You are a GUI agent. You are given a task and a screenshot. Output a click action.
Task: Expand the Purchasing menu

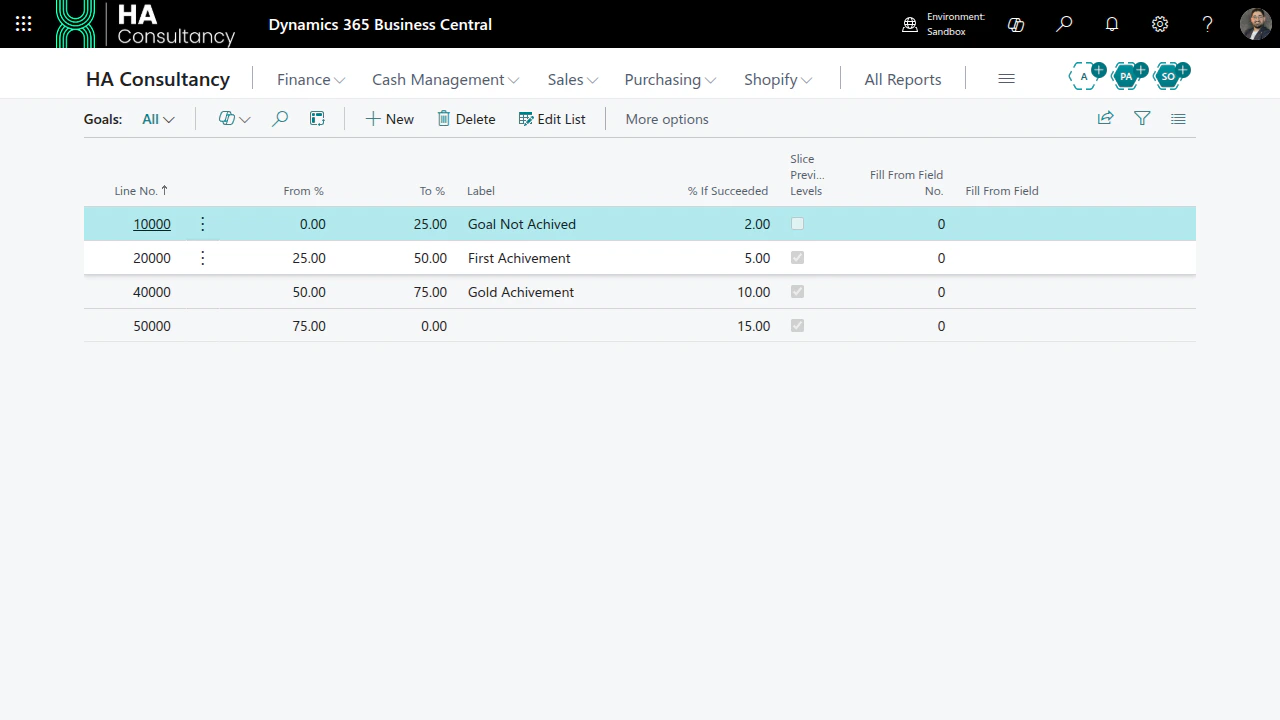(x=670, y=79)
